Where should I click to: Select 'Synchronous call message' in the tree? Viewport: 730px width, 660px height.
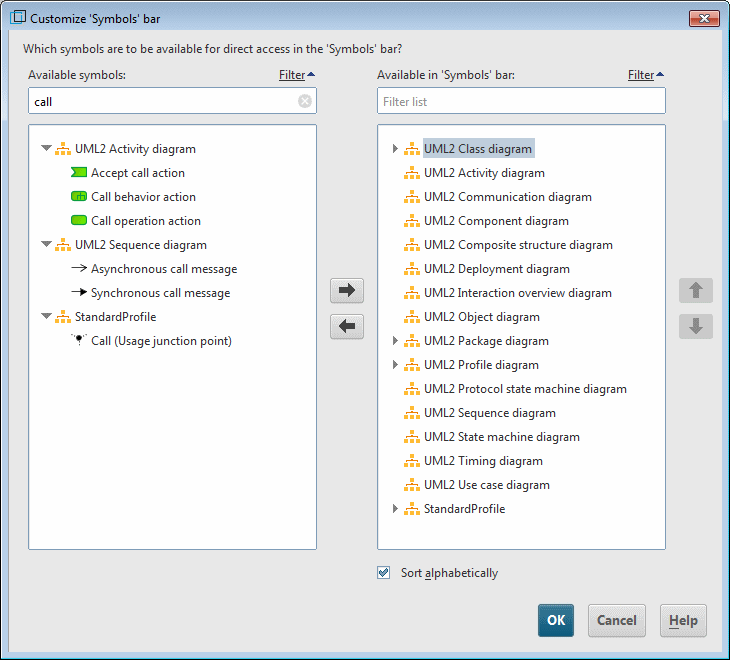click(x=161, y=293)
